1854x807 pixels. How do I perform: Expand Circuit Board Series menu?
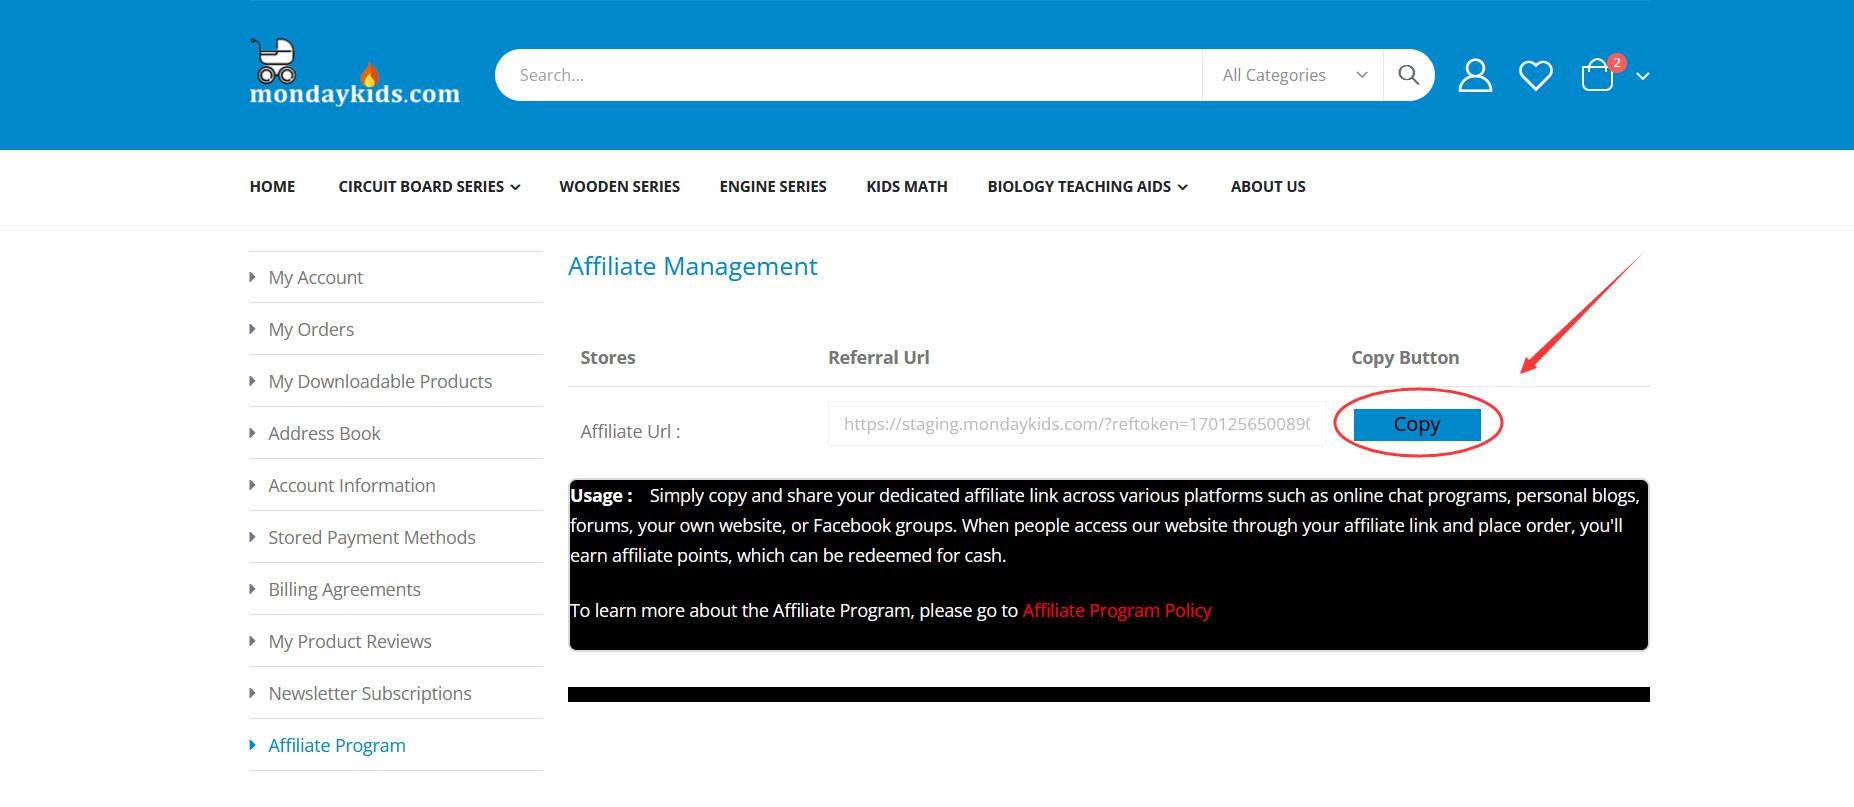coord(428,187)
